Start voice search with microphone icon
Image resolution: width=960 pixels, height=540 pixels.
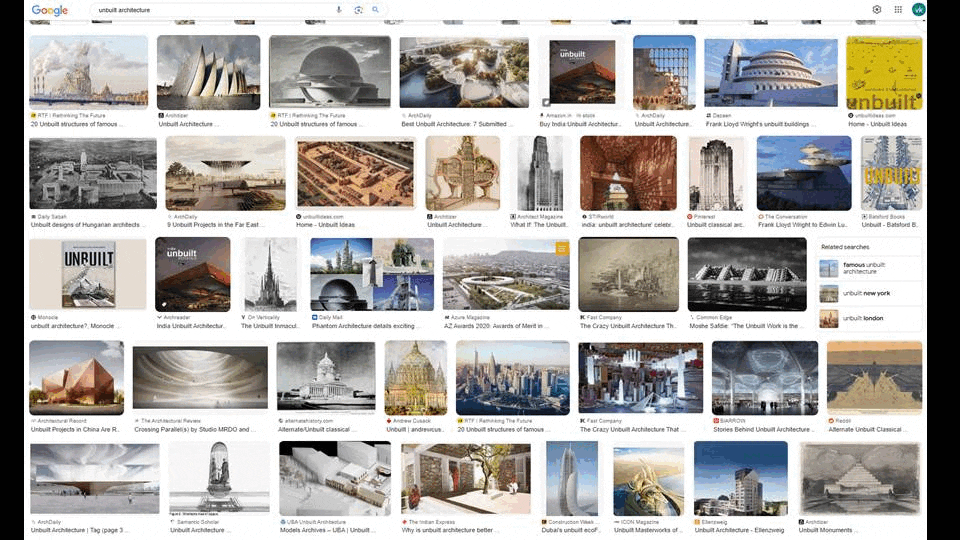pyautogui.click(x=339, y=10)
